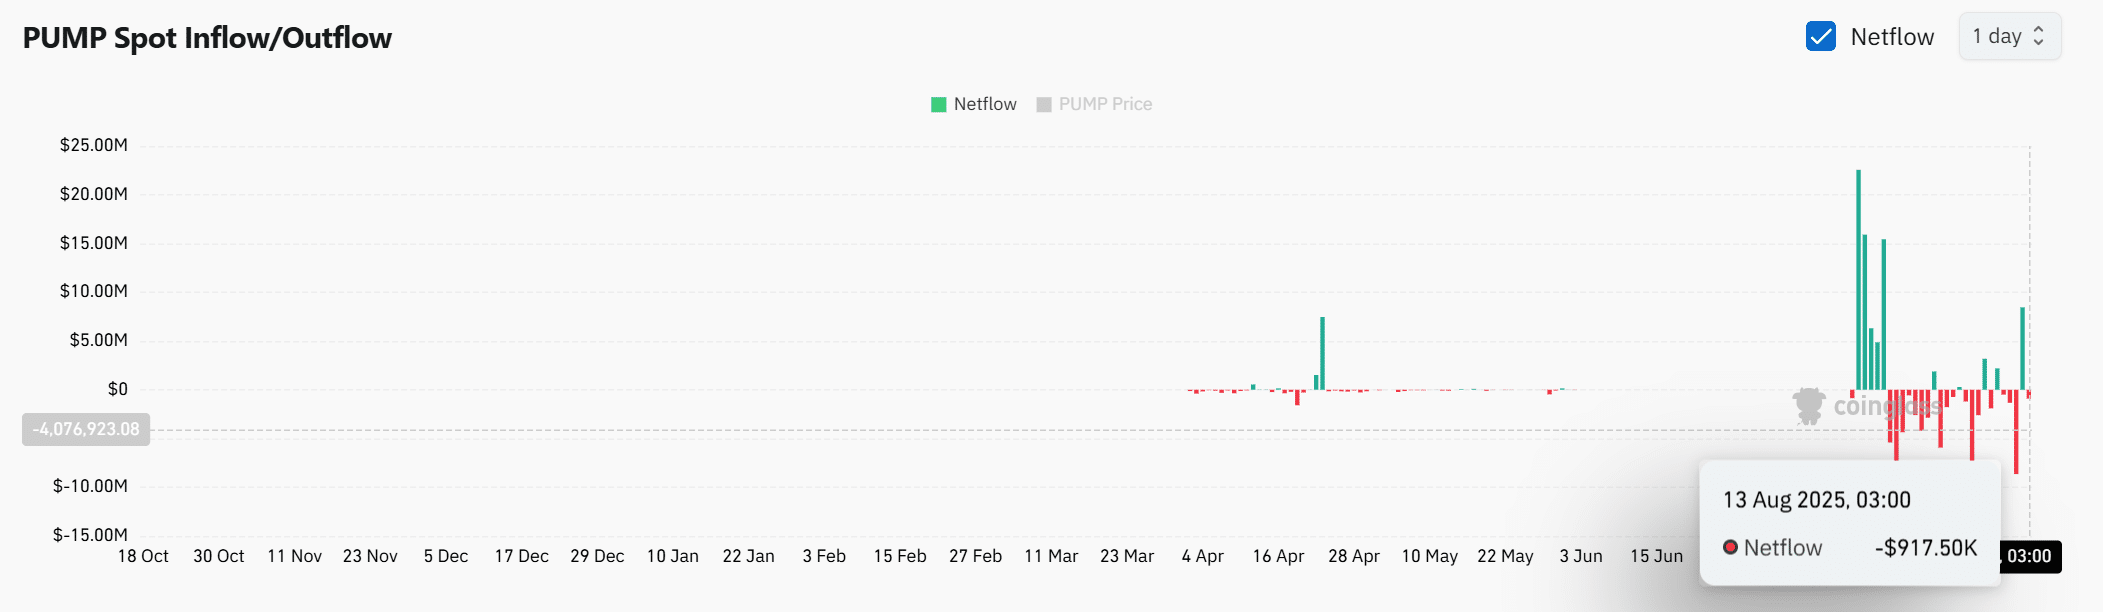Click the coinglass watermark logo

click(x=1809, y=406)
